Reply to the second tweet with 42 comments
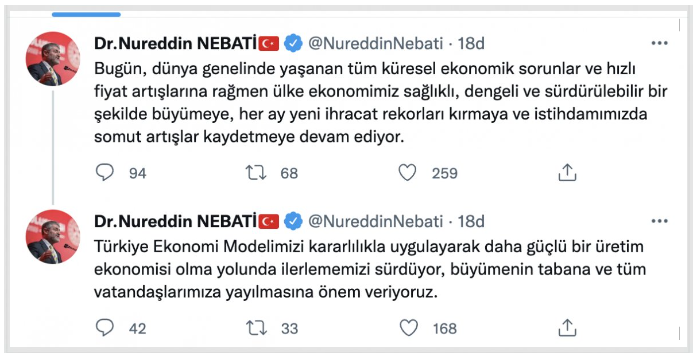Screen dimensions: 693x363 [105, 328]
